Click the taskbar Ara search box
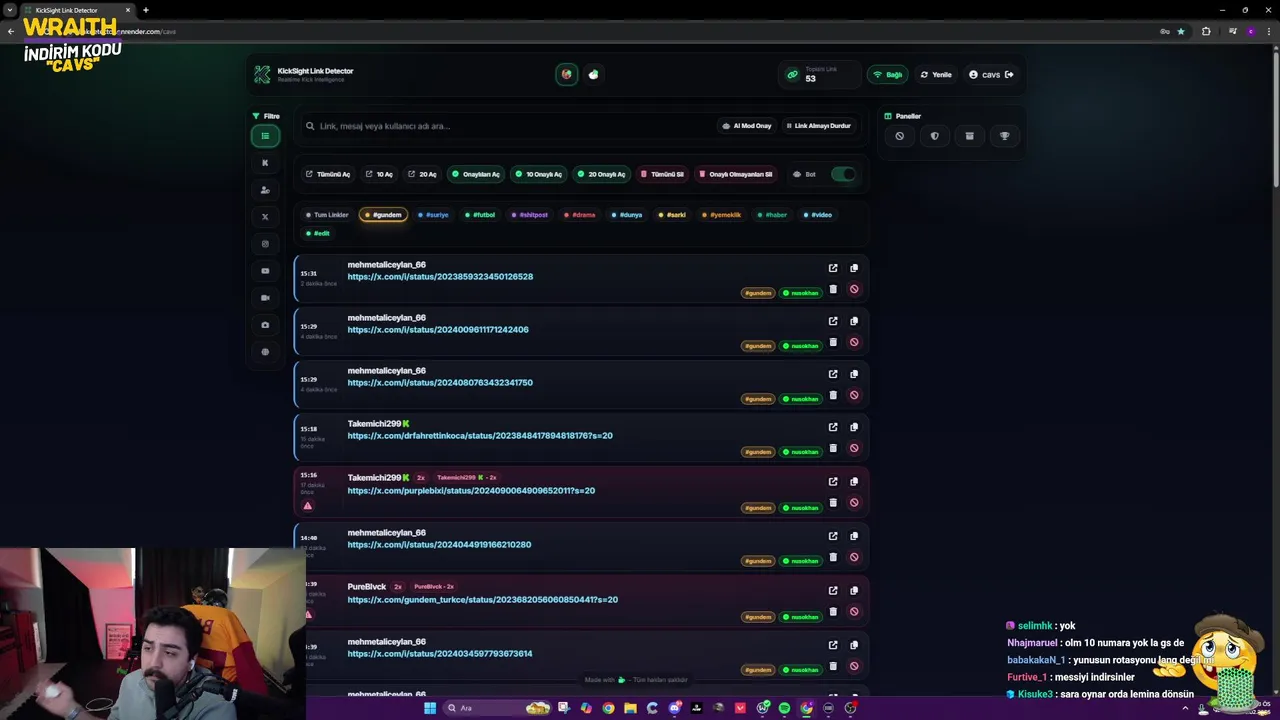Screen dimensions: 1280x720 [483, 708]
